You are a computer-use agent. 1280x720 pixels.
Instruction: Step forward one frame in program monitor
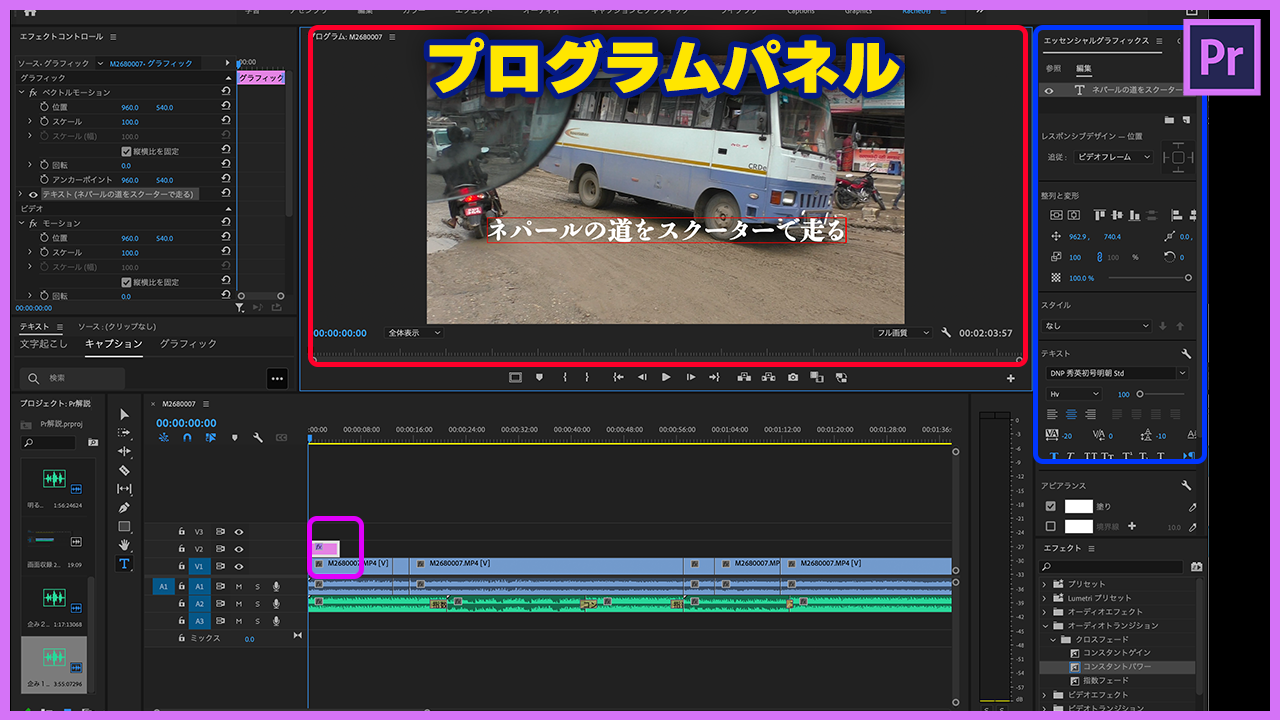(691, 377)
